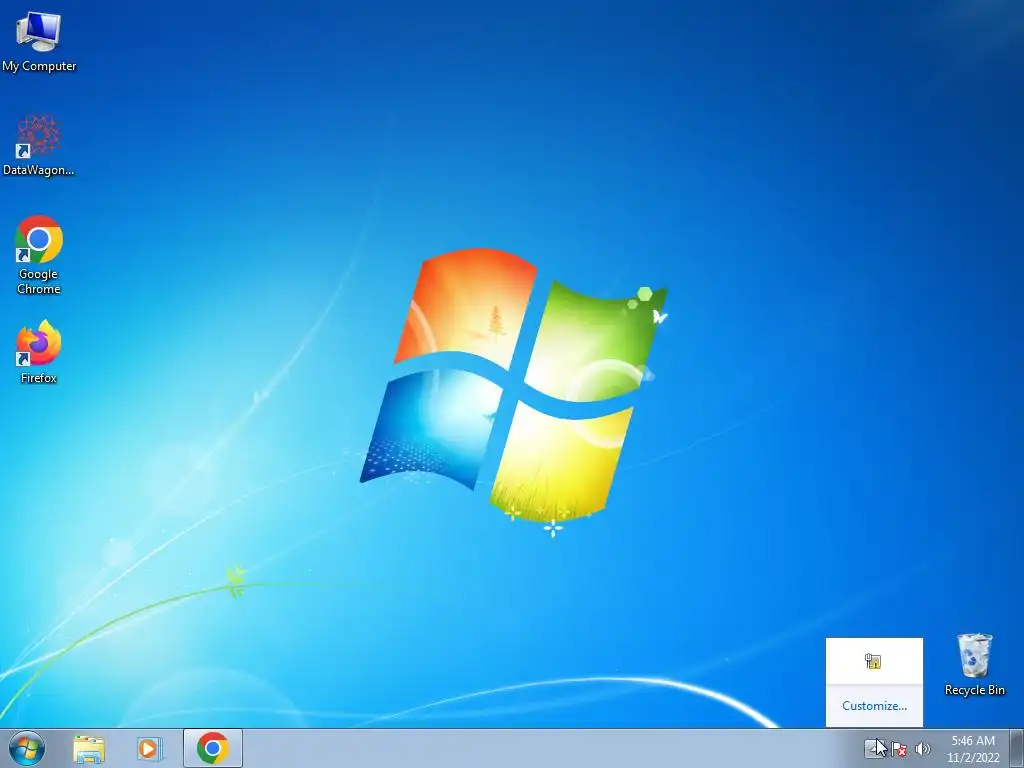Click the hidden tray icon in the overflow popup
Image resolution: width=1024 pixels, height=768 pixels.
coord(873,661)
